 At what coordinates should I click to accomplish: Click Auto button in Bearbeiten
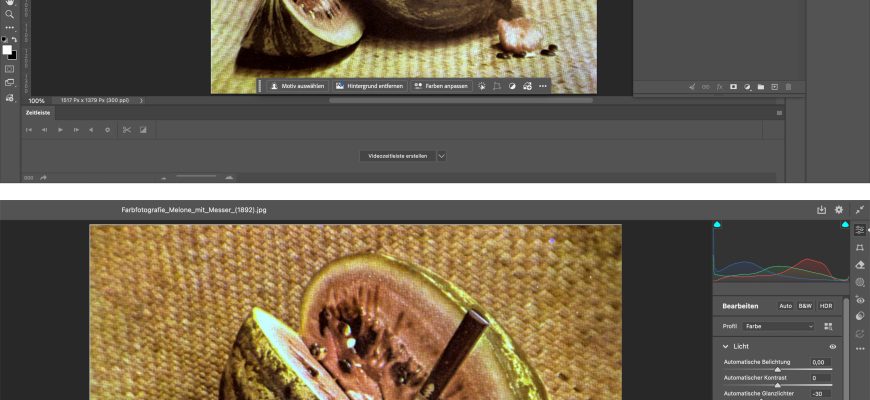click(786, 306)
